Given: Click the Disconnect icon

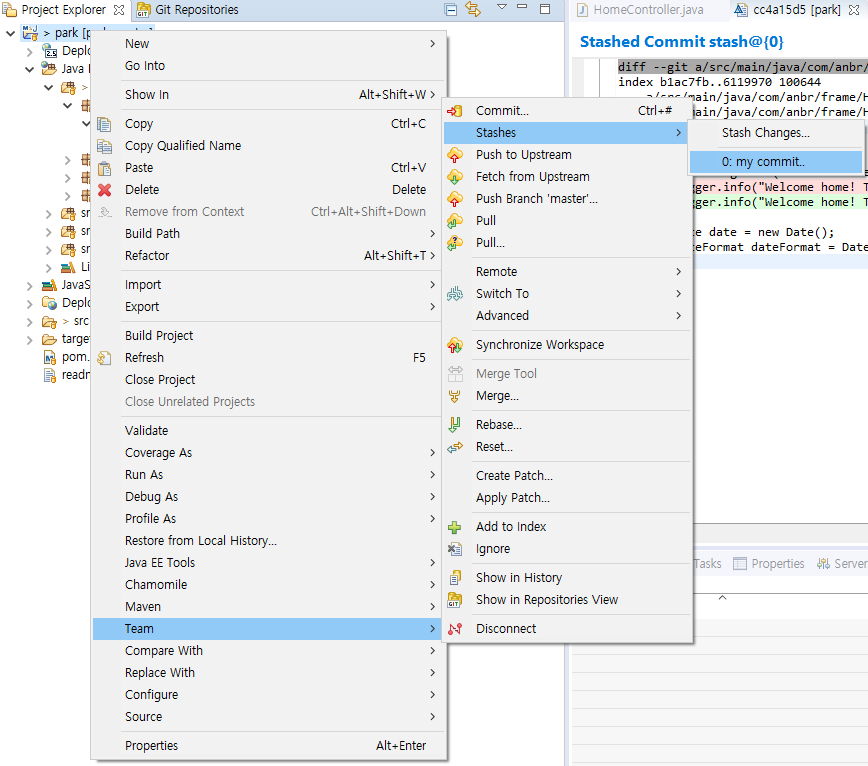Looking at the screenshot, I should 455,629.
